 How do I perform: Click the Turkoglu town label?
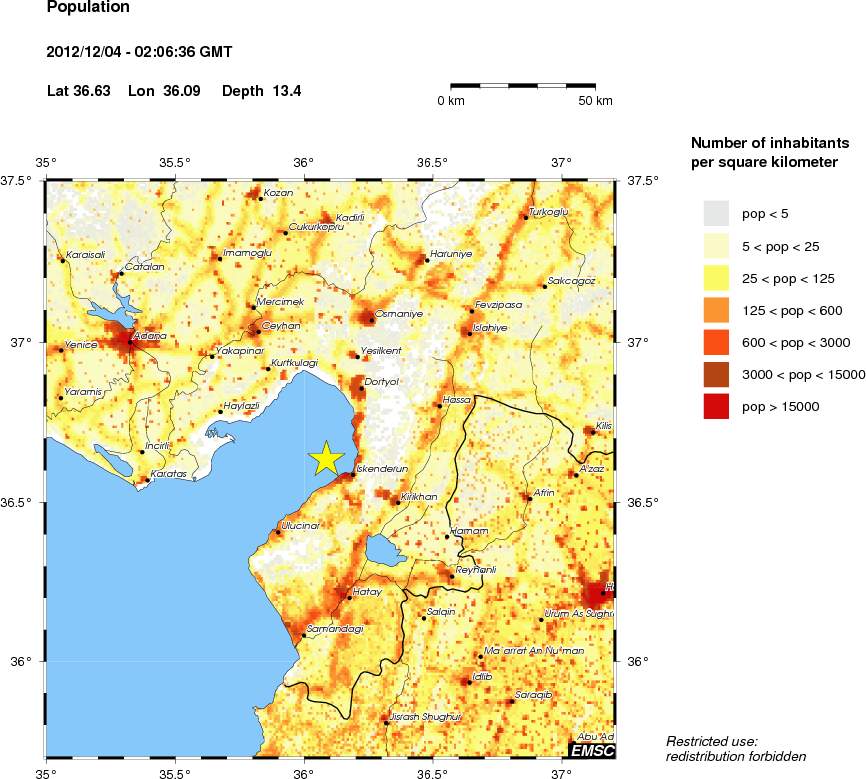point(548,212)
